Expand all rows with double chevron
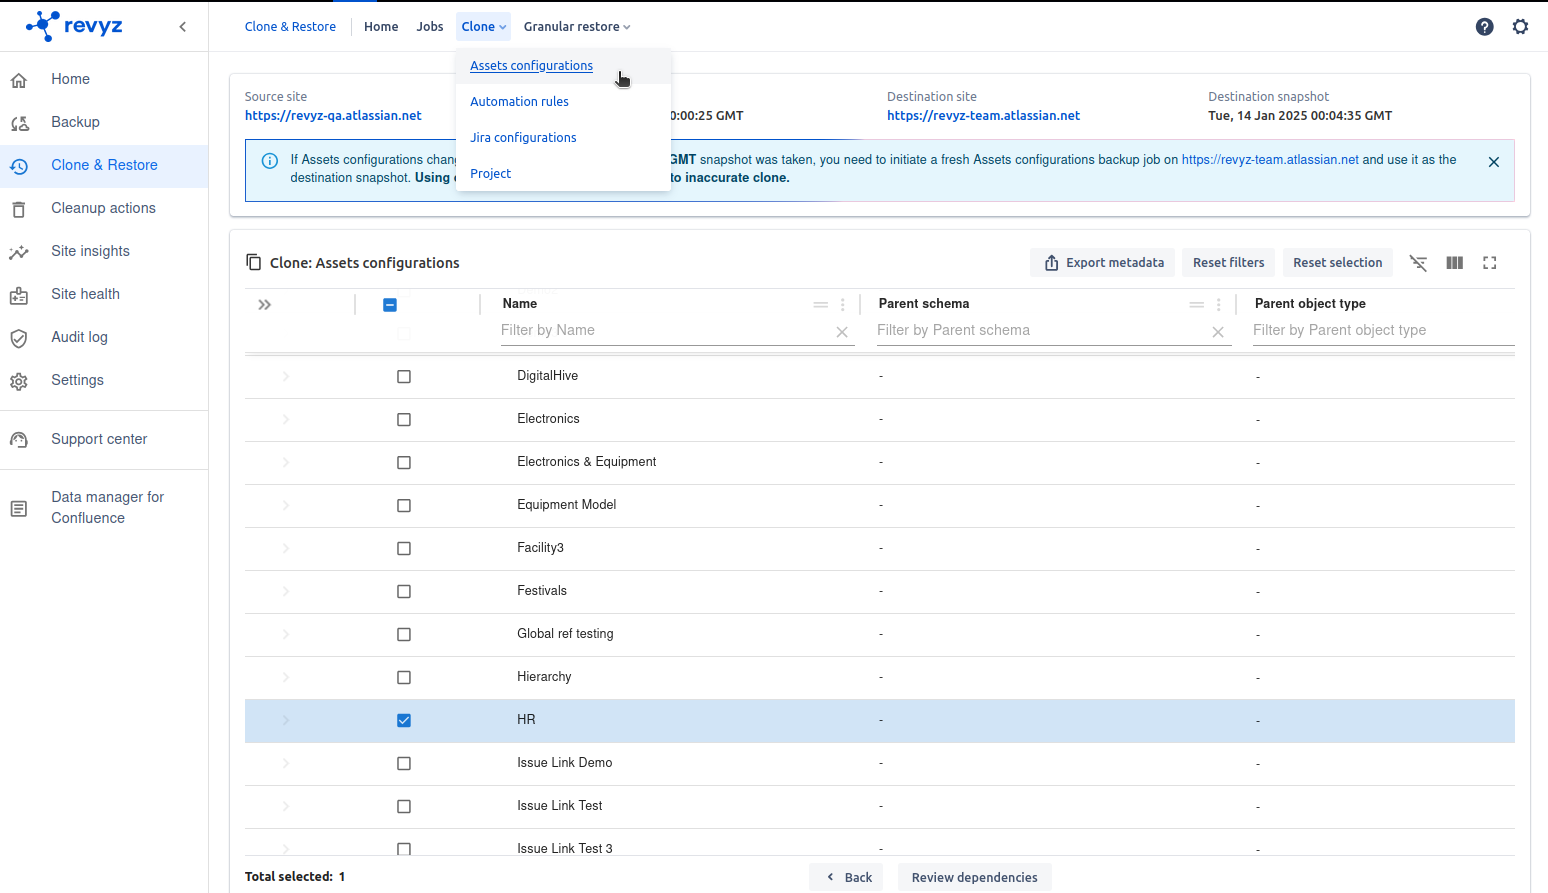 tap(265, 305)
